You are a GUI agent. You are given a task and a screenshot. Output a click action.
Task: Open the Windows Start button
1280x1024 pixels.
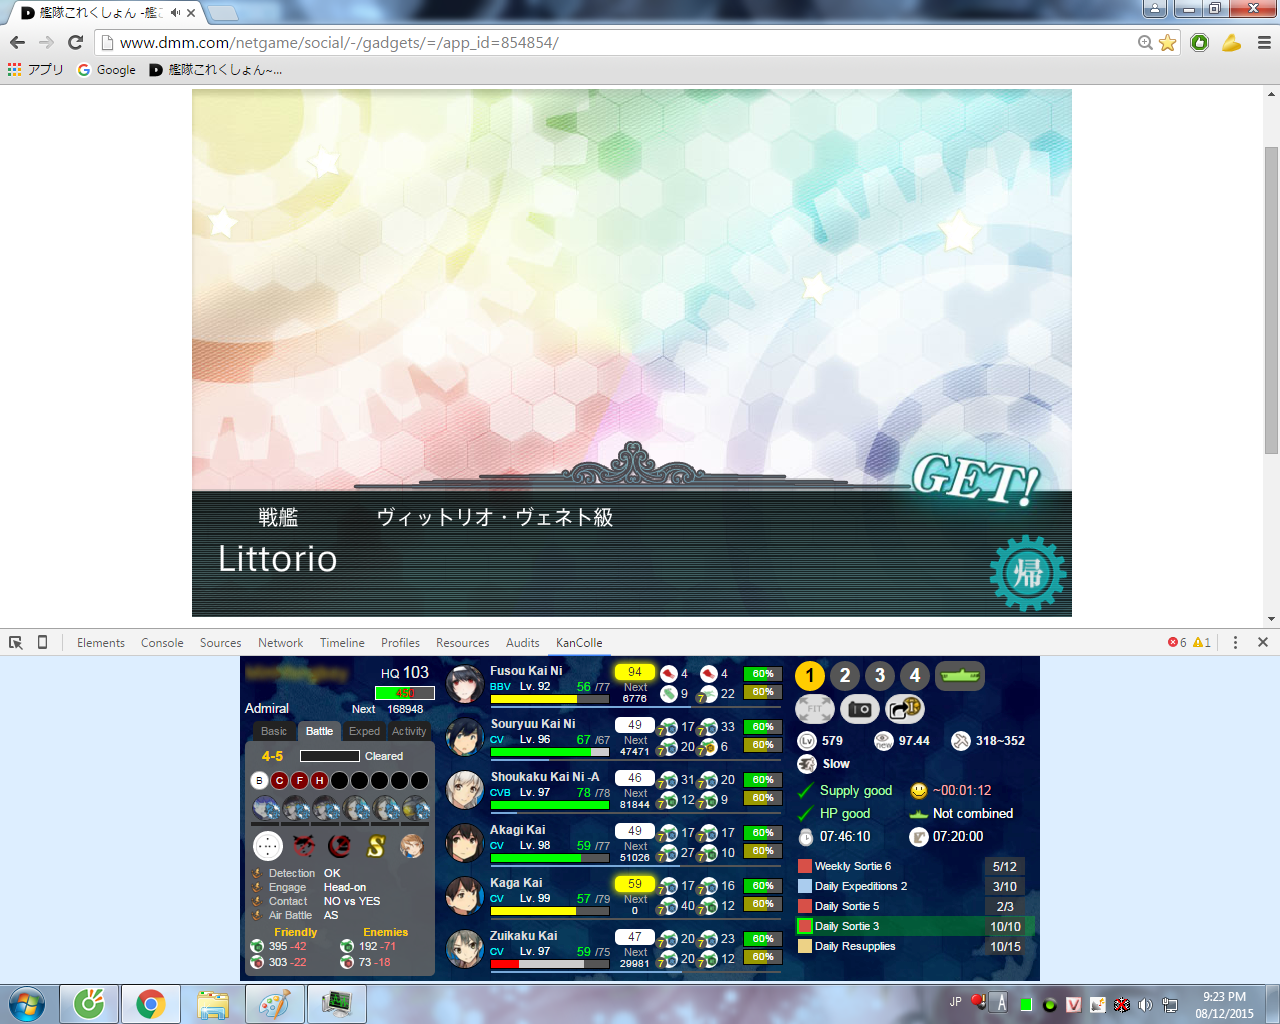point(27,1004)
